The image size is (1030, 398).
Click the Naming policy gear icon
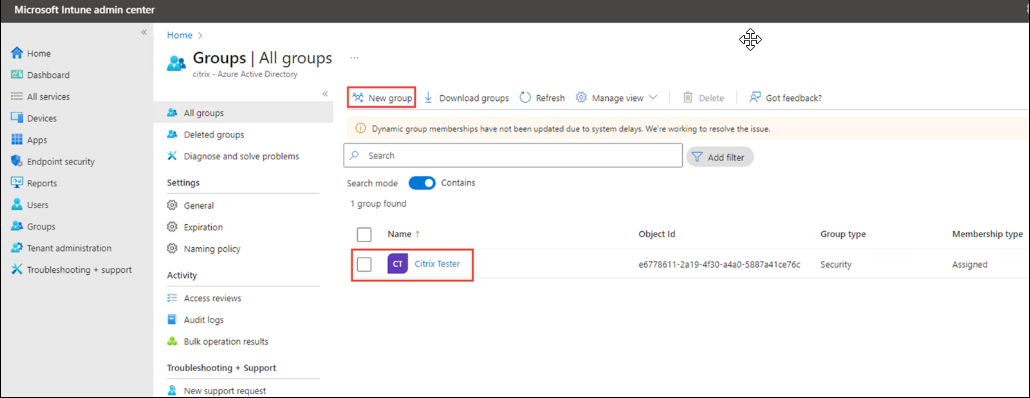[x=173, y=249]
